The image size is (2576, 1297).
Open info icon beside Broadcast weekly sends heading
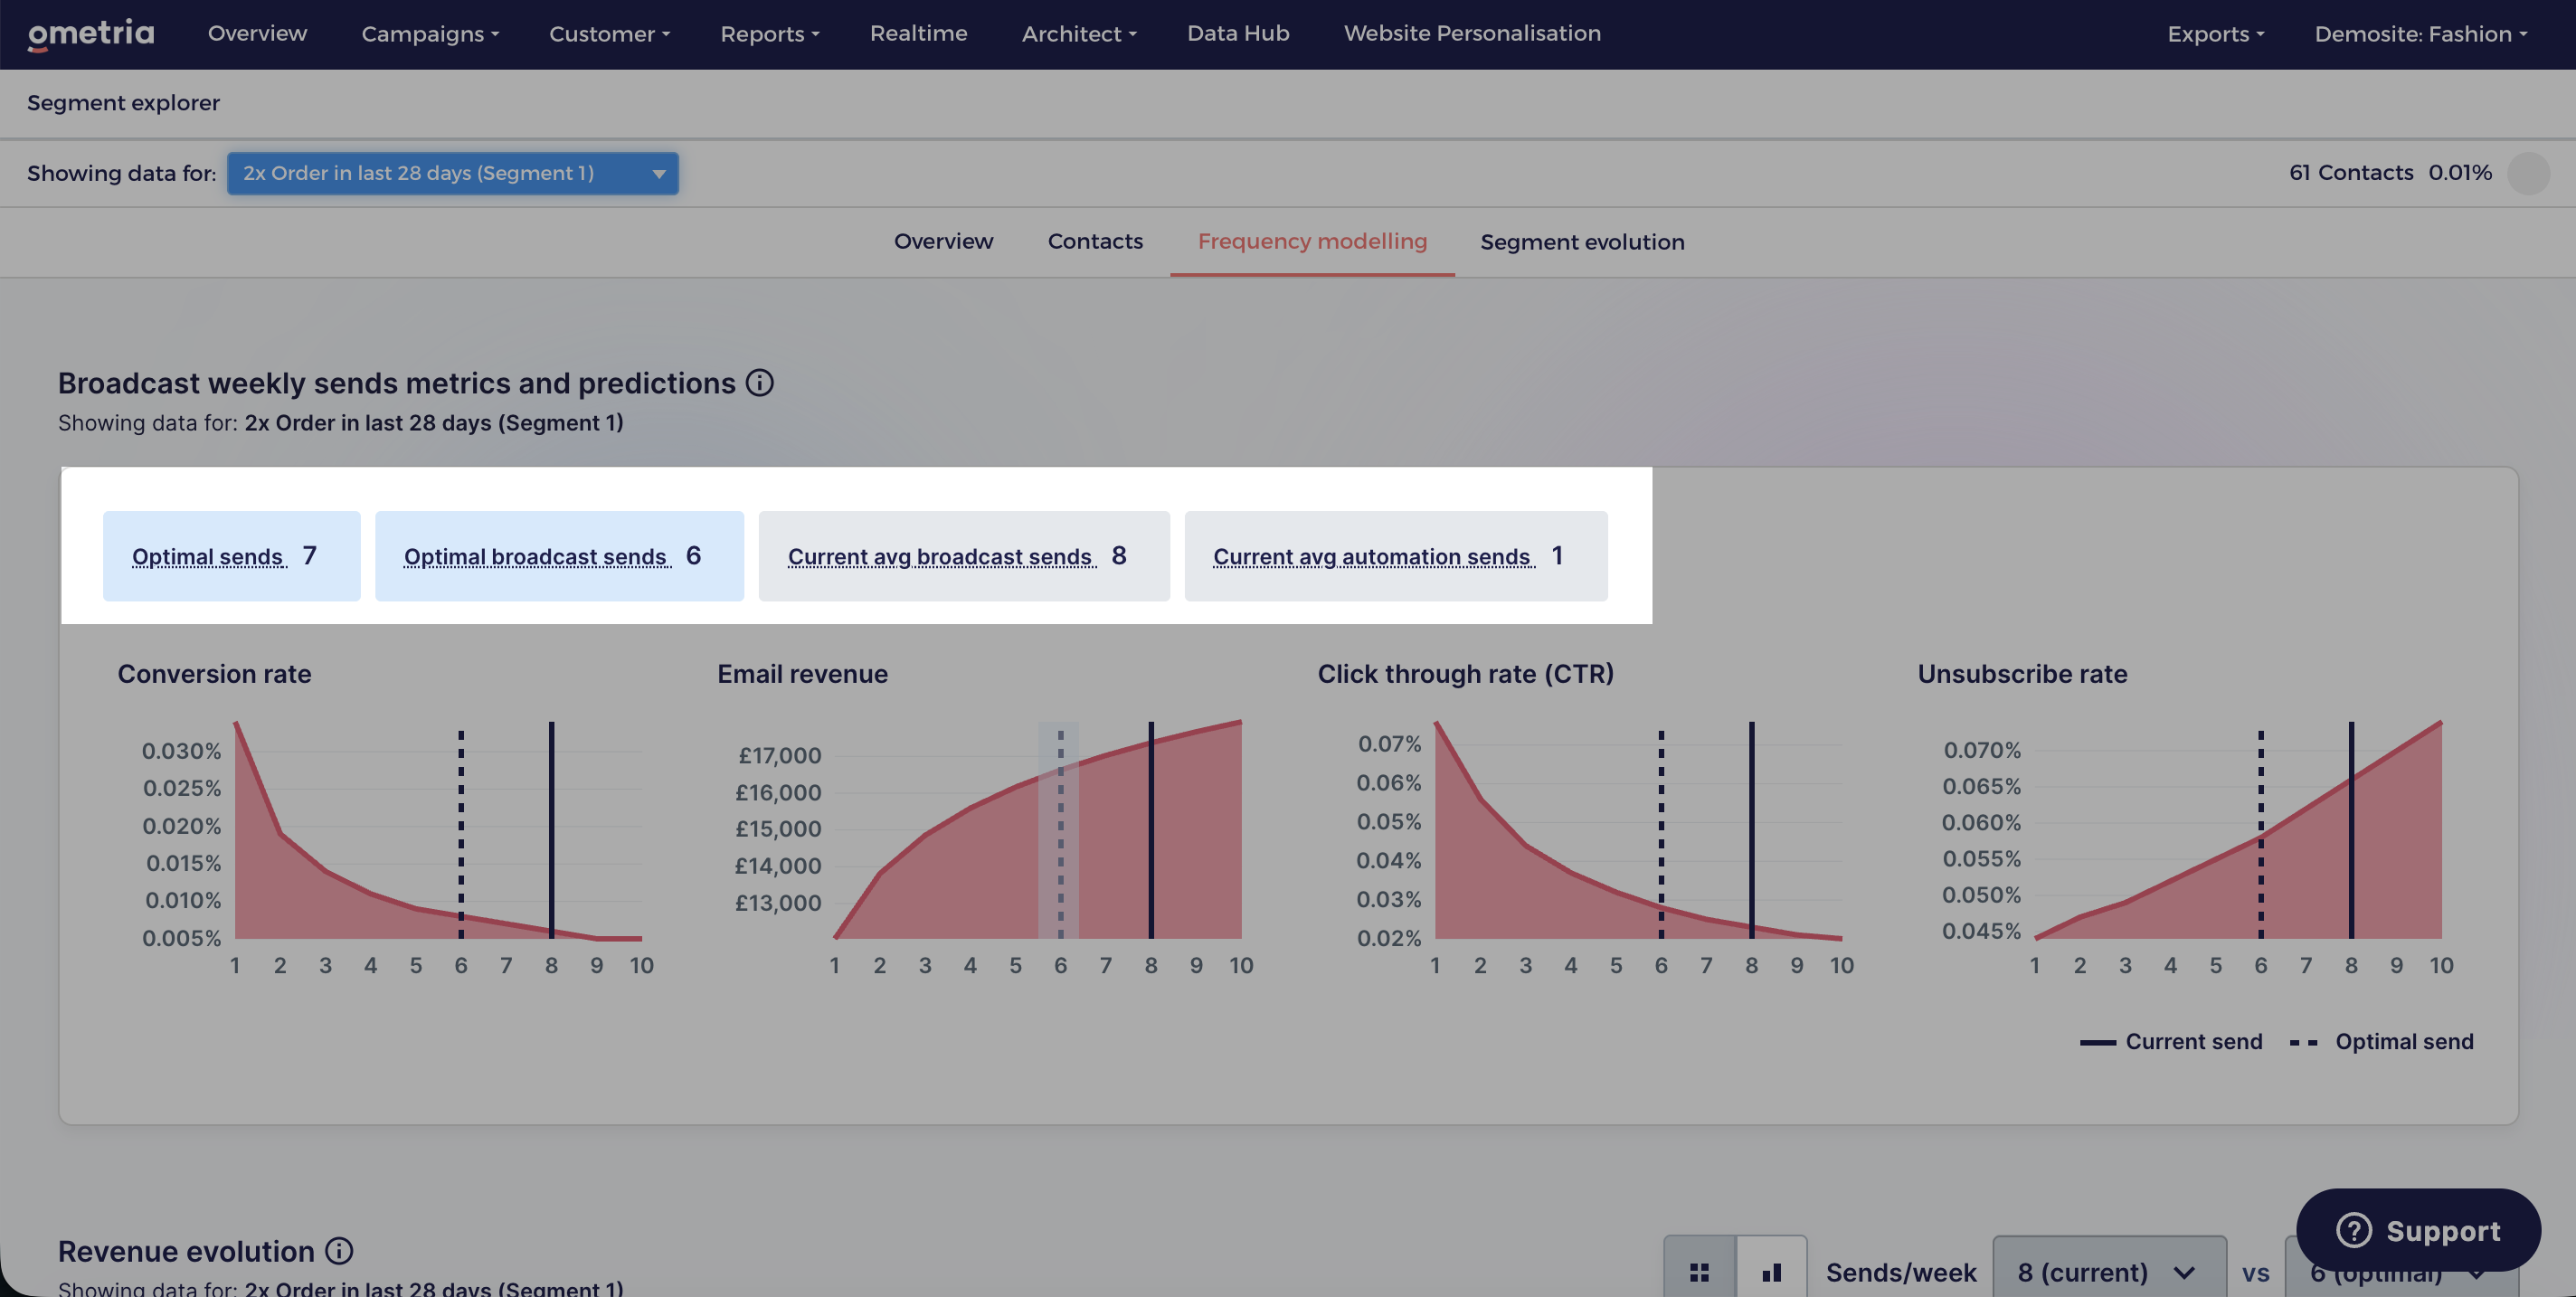tap(760, 383)
